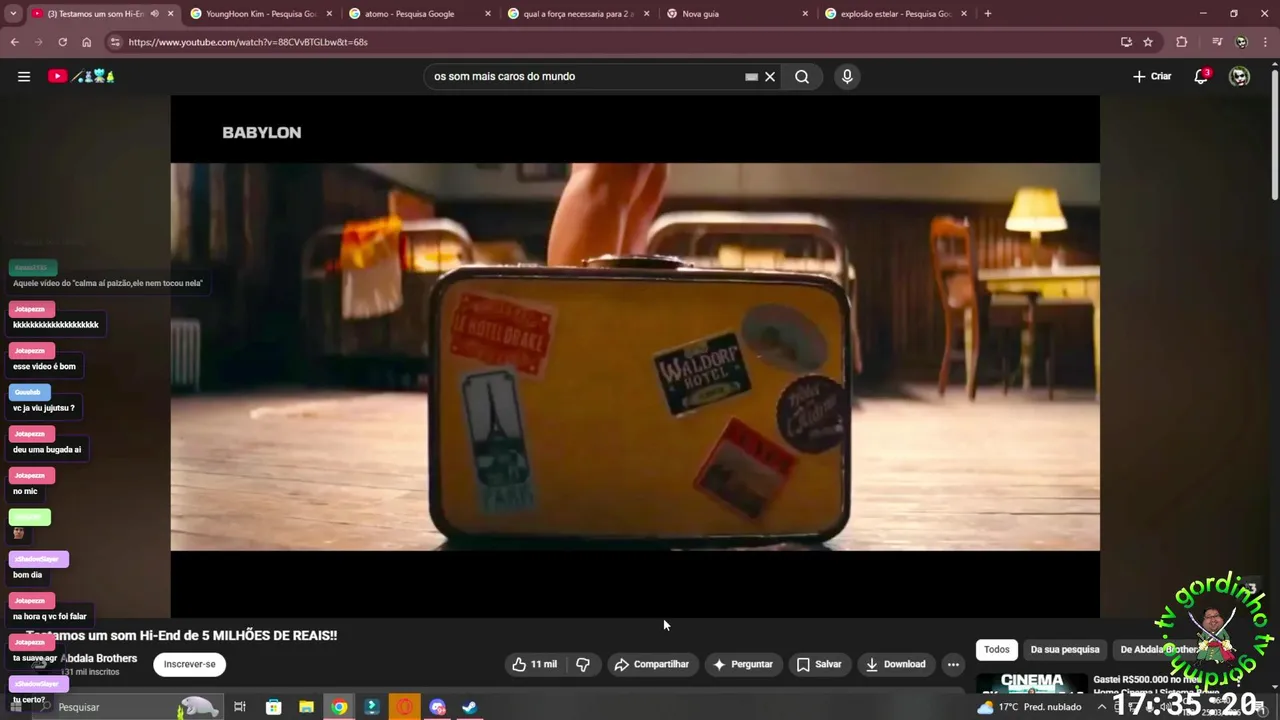Switch to qual a força necessaria tab
1280x720 pixels.
point(578,14)
